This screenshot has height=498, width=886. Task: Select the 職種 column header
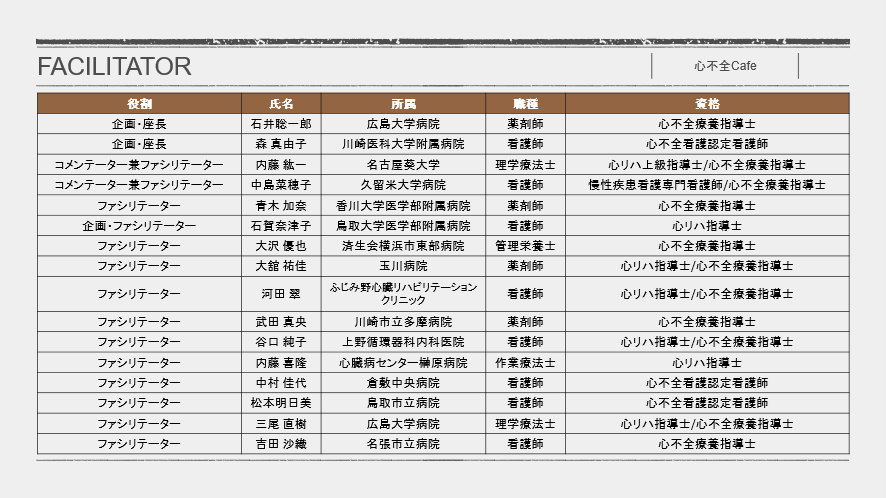(x=525, y=104)
